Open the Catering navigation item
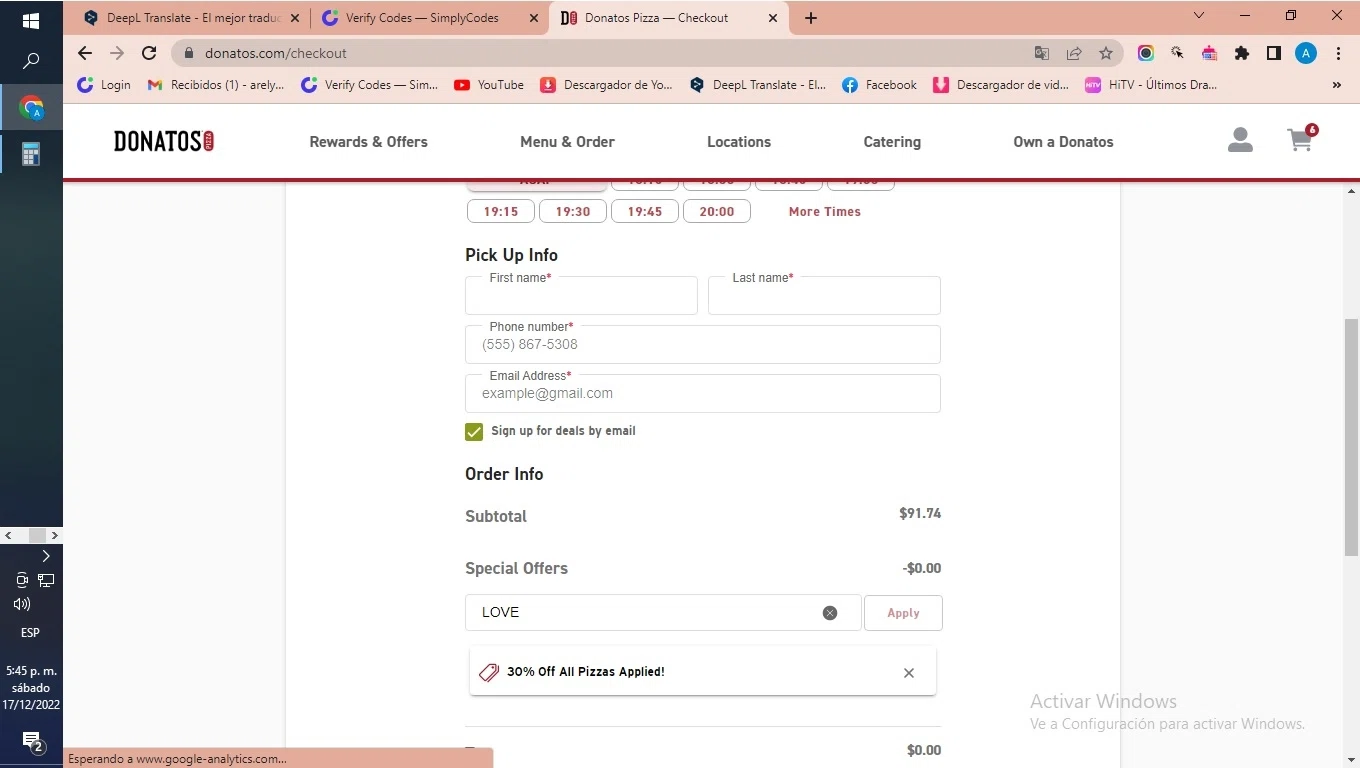Viewport: 1360px width, 768px height. click(892, 142)
